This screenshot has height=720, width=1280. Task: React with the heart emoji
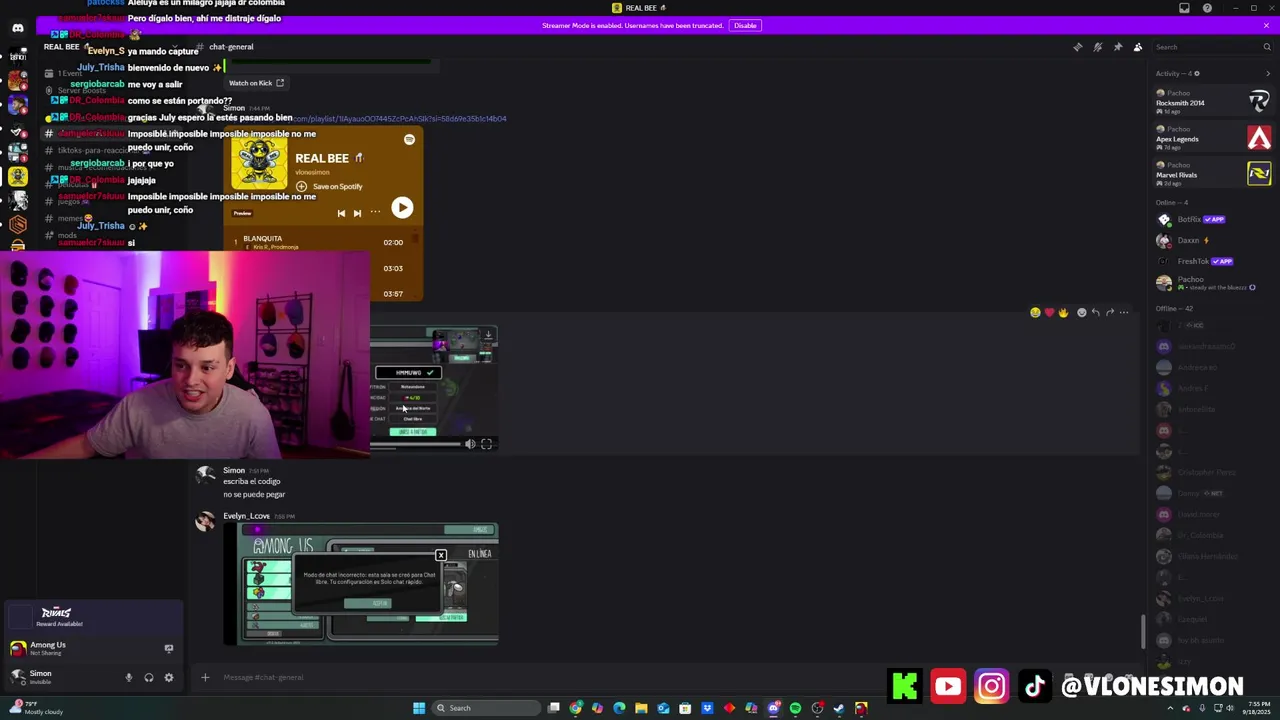(x=1048, y=313)
